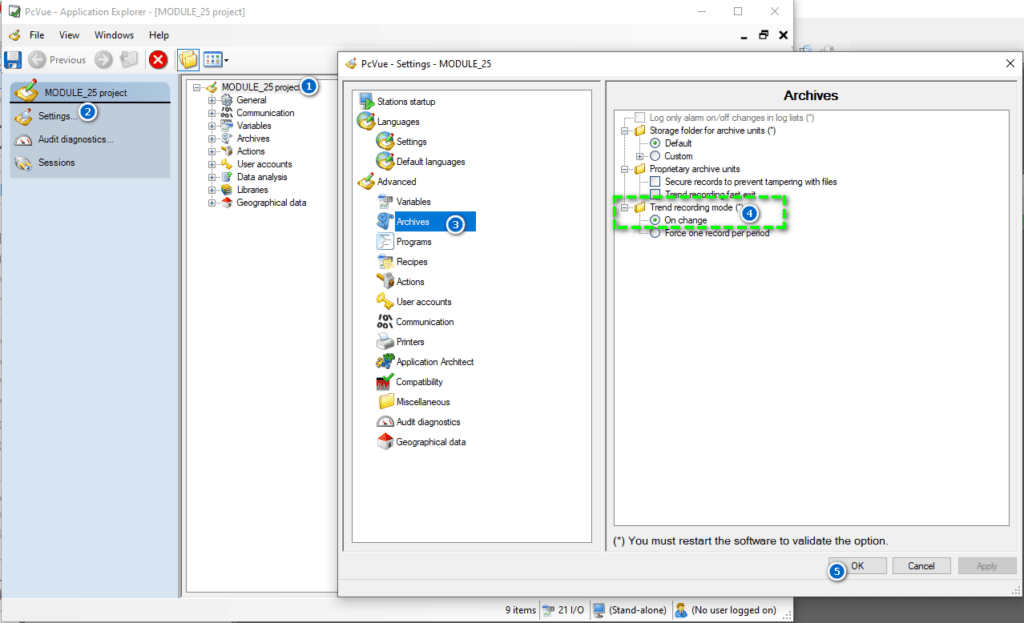The image size is (1024, 623).
Task: Enable Secure records to prevent tampering
Action: [655, 182]
